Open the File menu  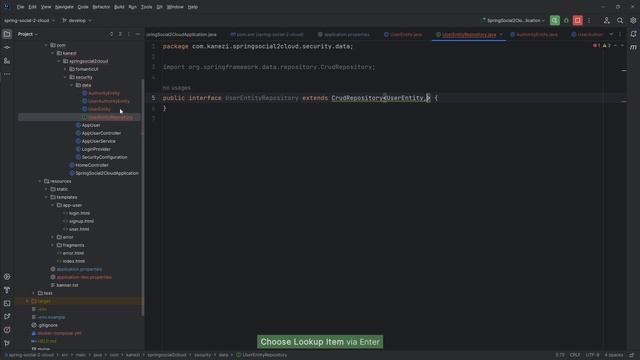[20, 7]
